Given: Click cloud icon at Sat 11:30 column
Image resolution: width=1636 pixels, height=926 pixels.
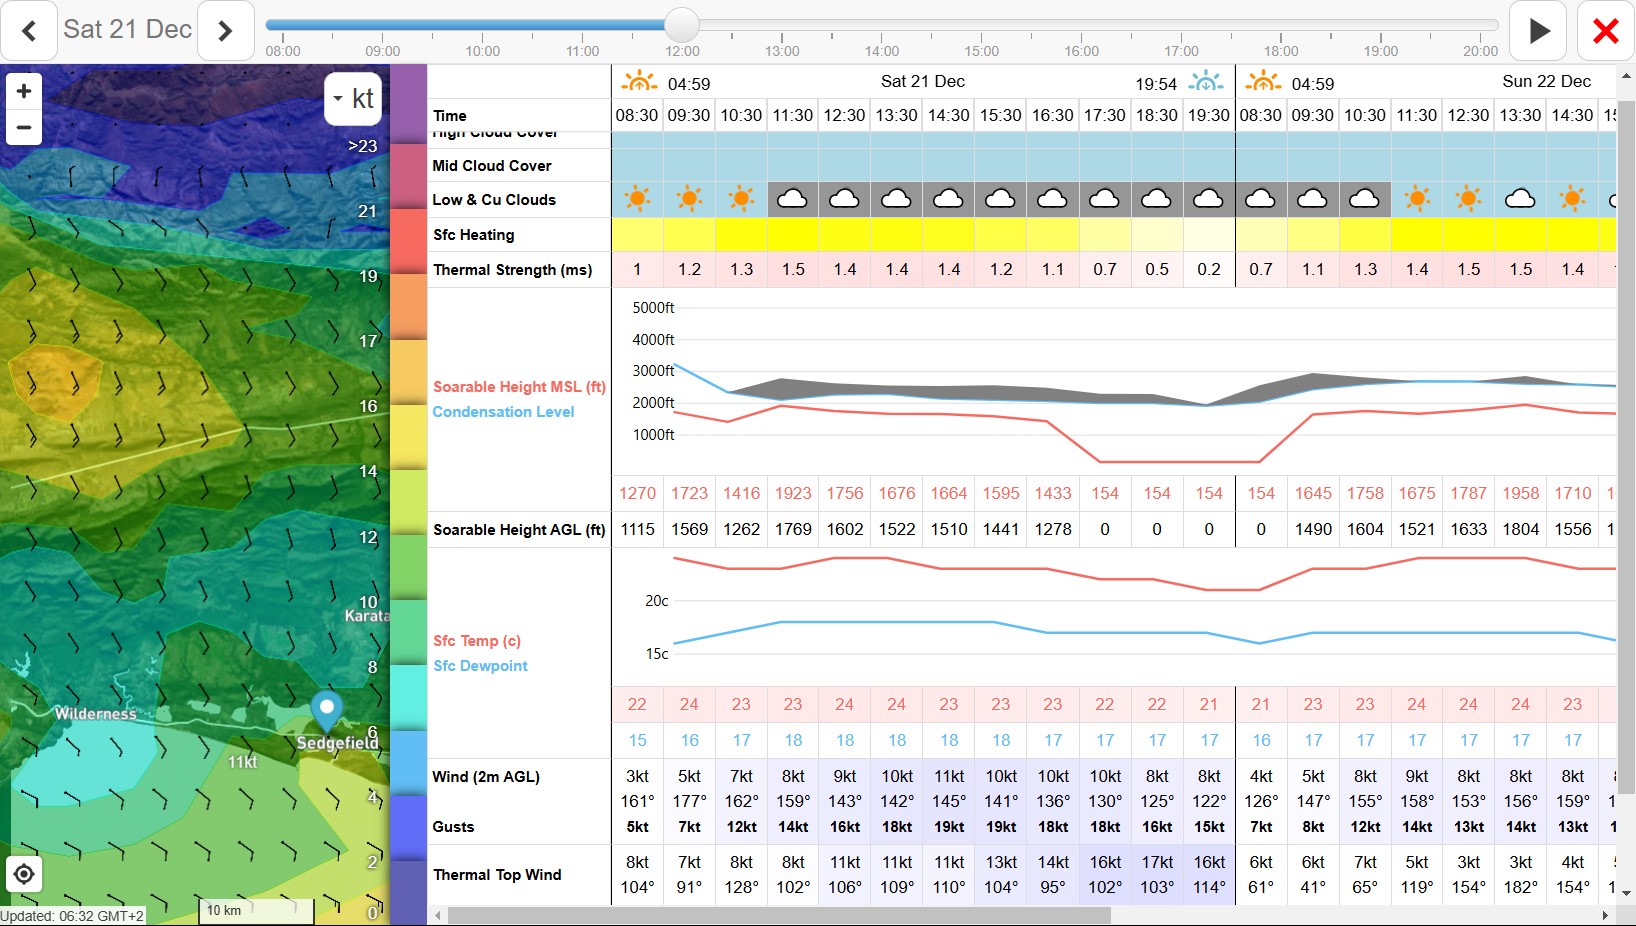Looking at the screenshot, I should coord(793,199).
